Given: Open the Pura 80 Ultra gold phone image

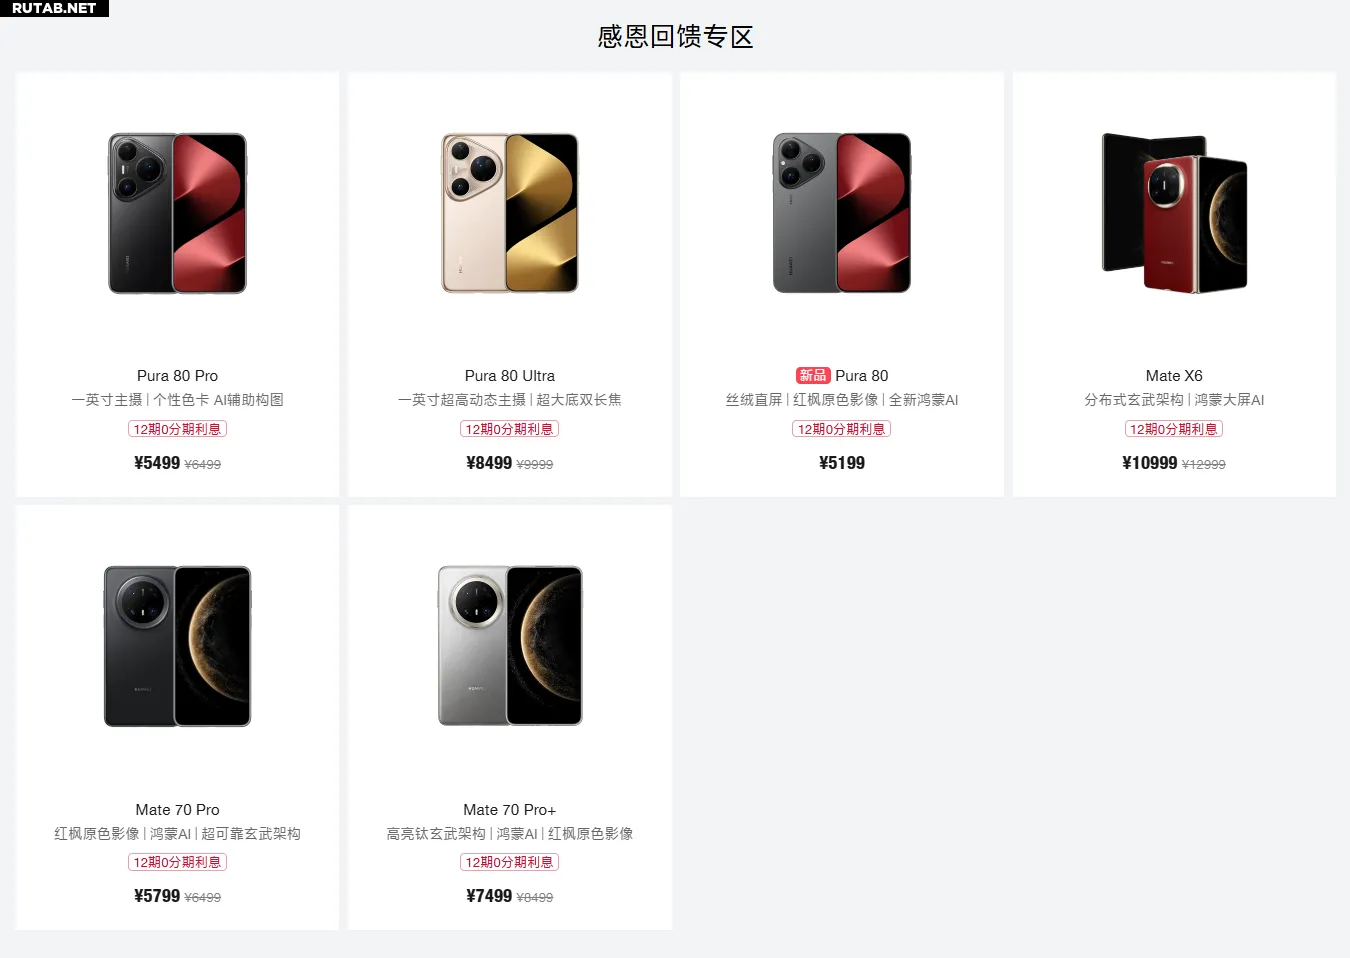Looking at the screenshot, I should 510,213.
